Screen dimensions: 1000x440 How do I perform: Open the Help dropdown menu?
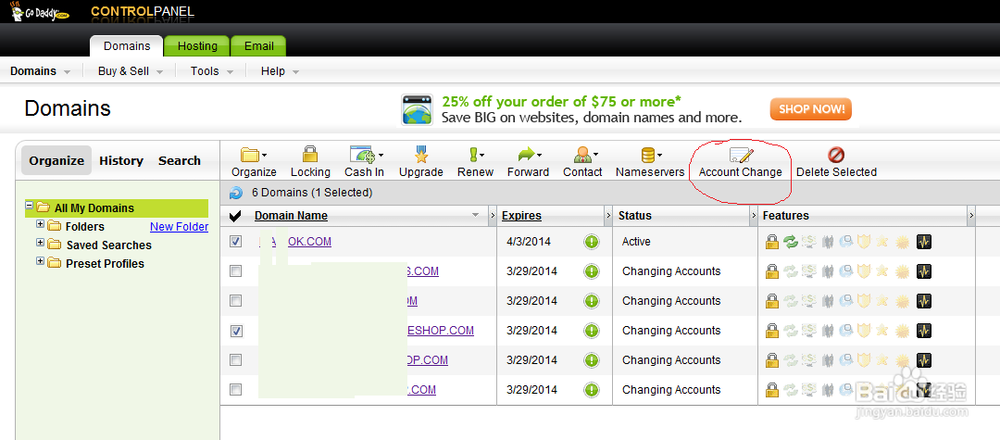[x=280, y=71]
